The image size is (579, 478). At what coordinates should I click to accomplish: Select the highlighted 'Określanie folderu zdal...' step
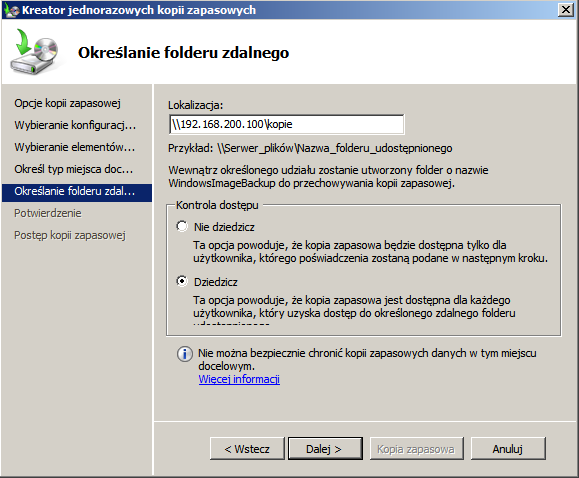[77, 192]
